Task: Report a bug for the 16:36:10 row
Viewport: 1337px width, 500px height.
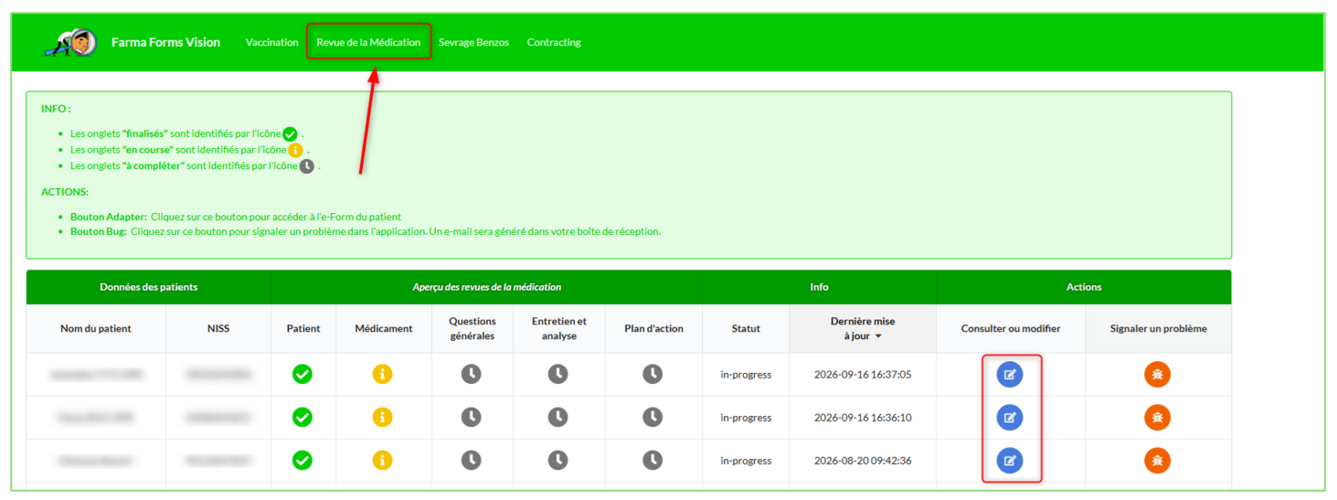Action: tap(1158, 418)
